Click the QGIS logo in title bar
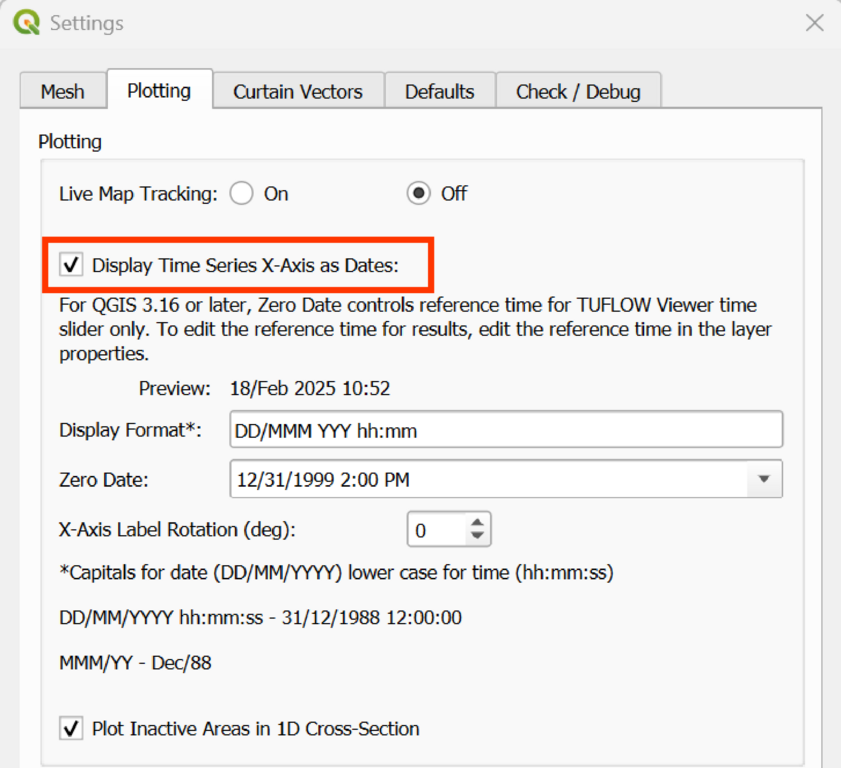Image resolution: width=841 pixels, height=768 pixels. pos(26,22)
